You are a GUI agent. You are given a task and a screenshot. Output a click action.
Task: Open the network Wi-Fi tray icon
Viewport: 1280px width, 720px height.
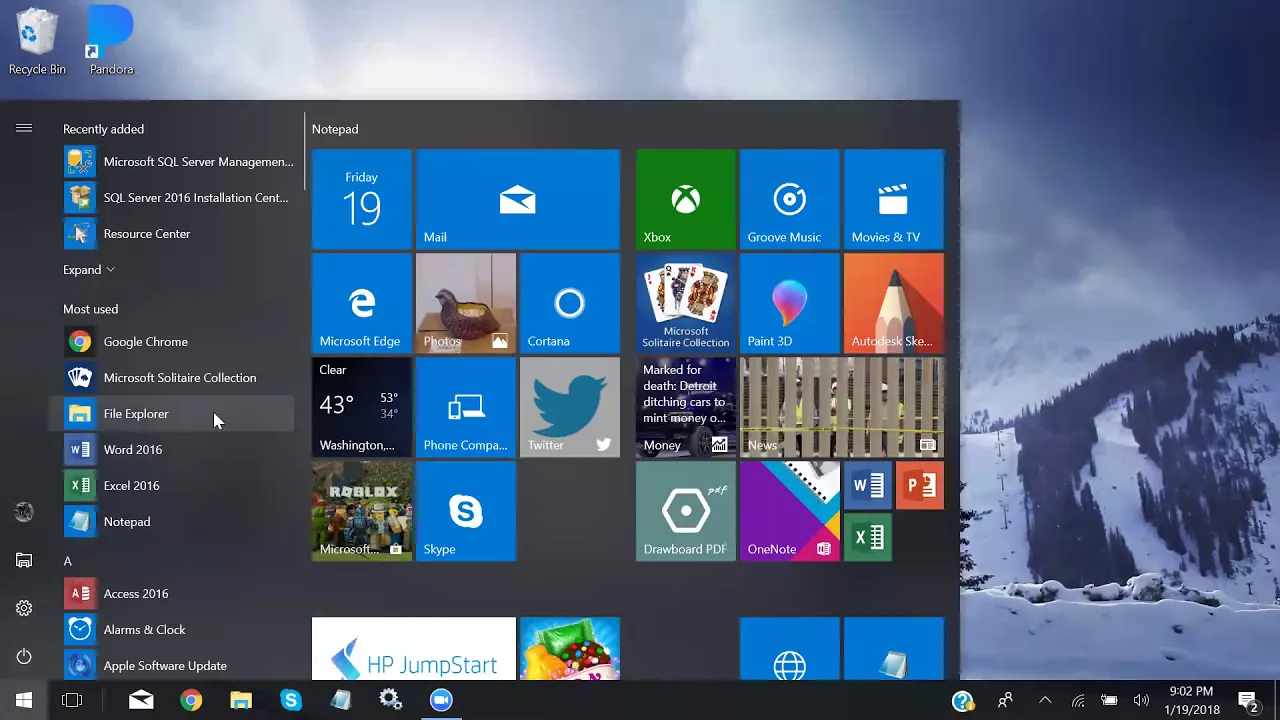(1078, 700)
